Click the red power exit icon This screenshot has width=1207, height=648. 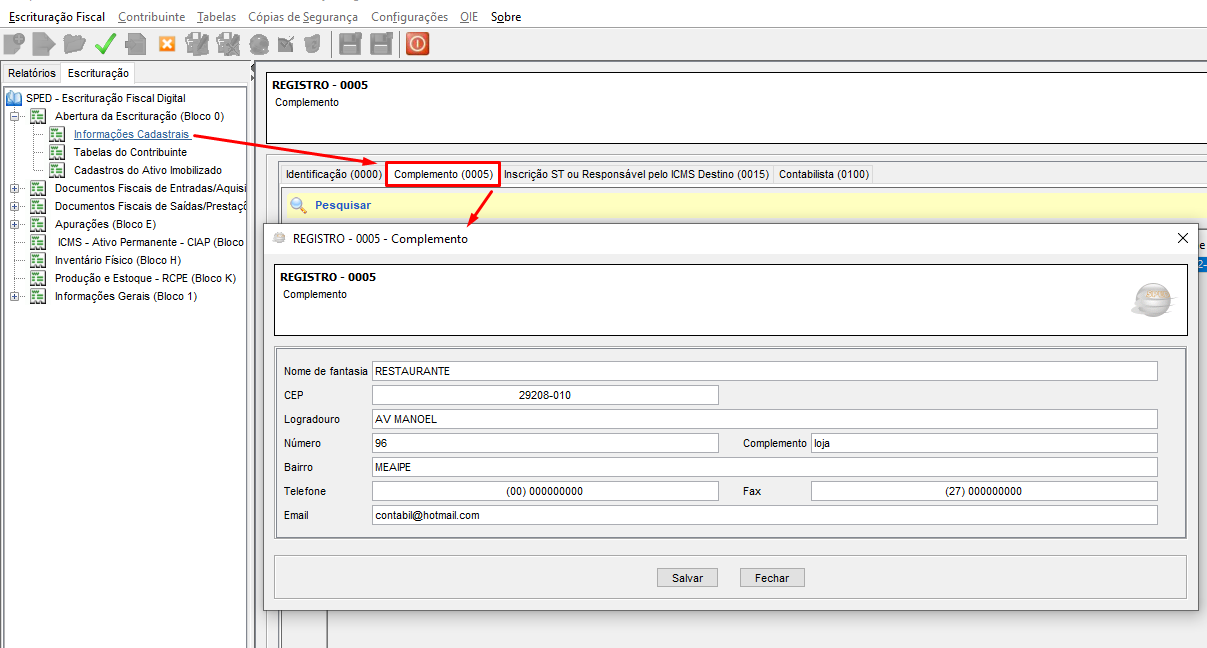pos(418,44)
